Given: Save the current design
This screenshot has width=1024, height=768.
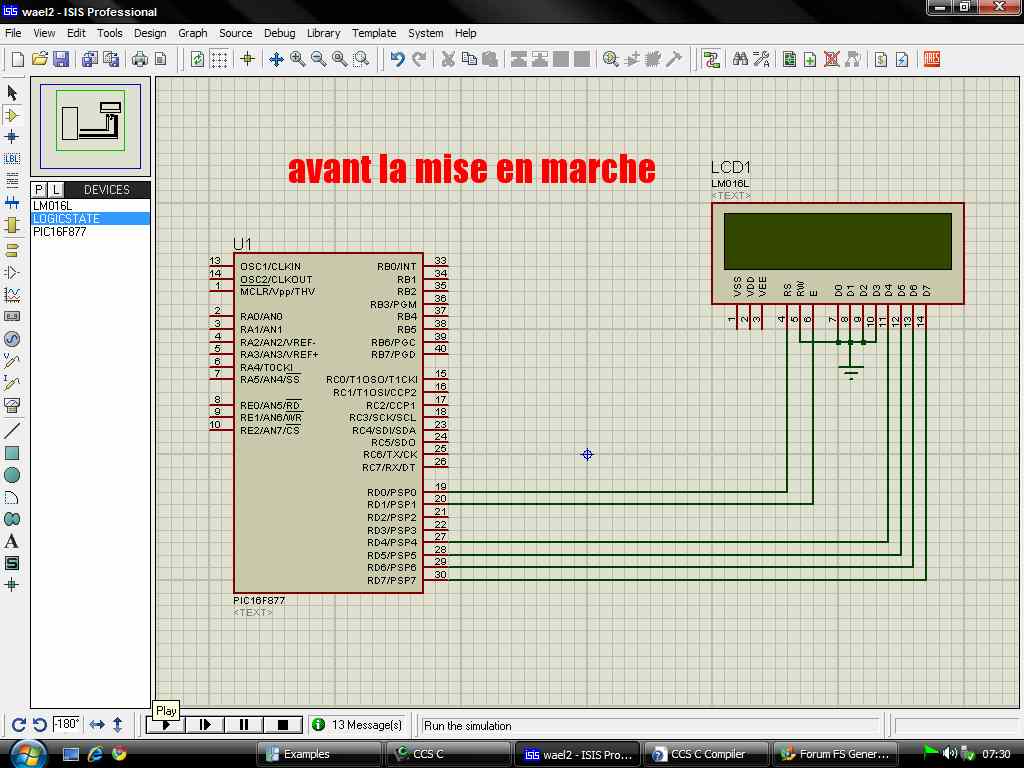Looking at the screenshot, I should (61, 59).
